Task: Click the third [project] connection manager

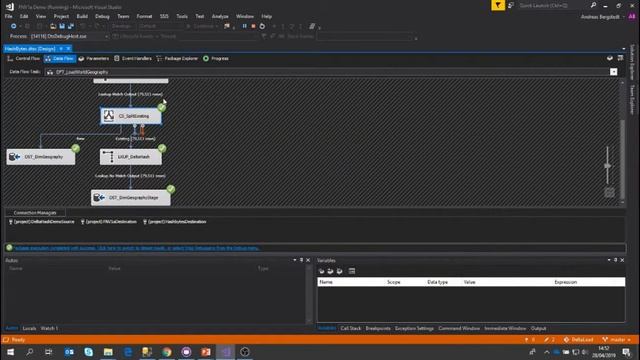Action: point(175,222)
